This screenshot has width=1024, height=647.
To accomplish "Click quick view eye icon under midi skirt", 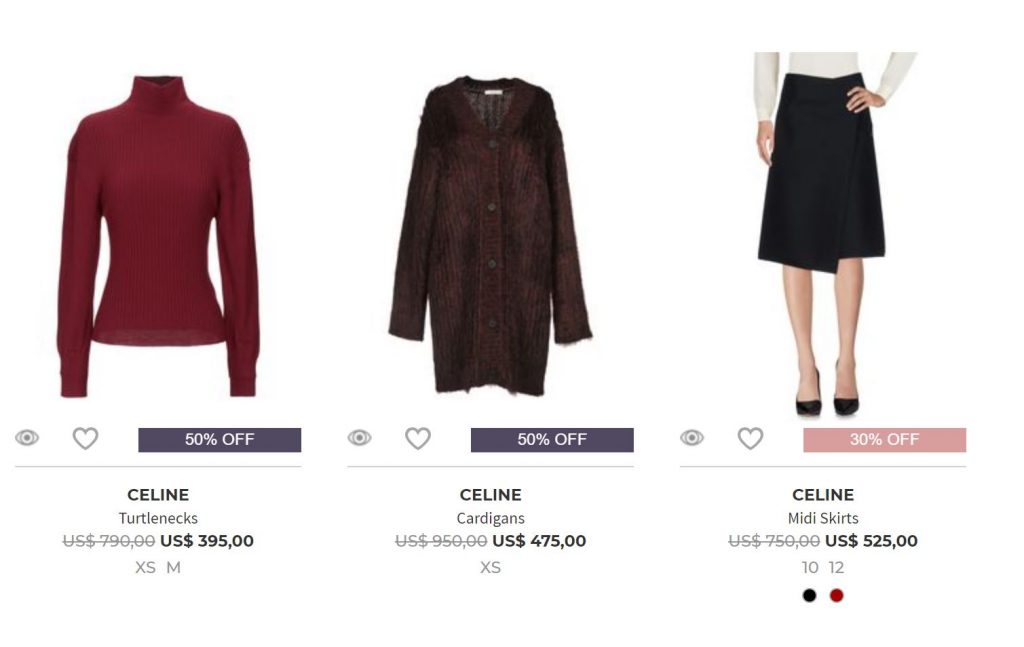I will (x=692, y=437).
